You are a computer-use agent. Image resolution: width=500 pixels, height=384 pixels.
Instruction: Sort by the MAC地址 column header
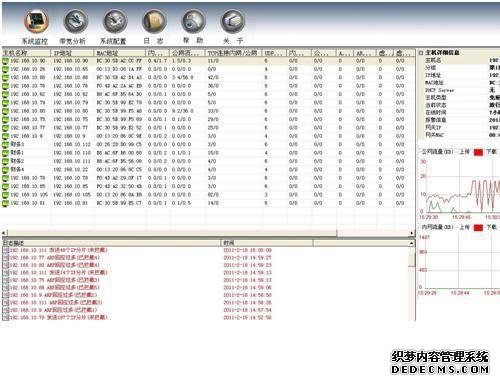120,53
